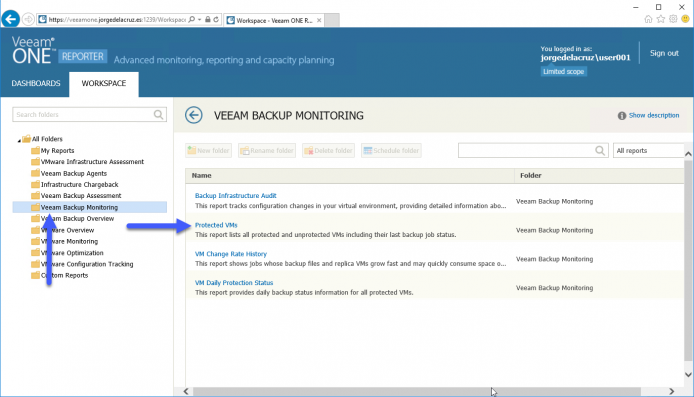
Task: Click the browser back navigation arrow
Action: 11,19
